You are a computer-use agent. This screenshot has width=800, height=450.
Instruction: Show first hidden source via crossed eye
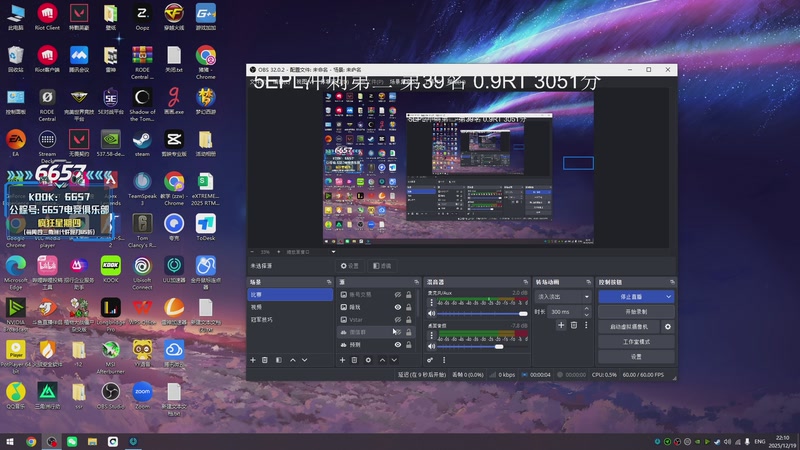397,295
